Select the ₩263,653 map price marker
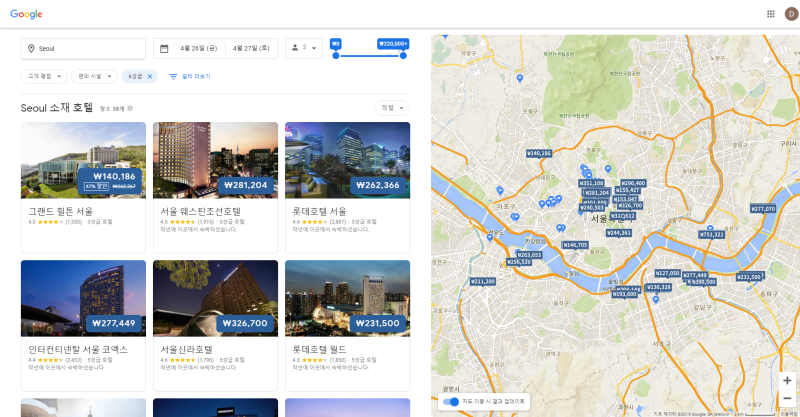The width and height of the screenshot is (800, 417). 529,255
